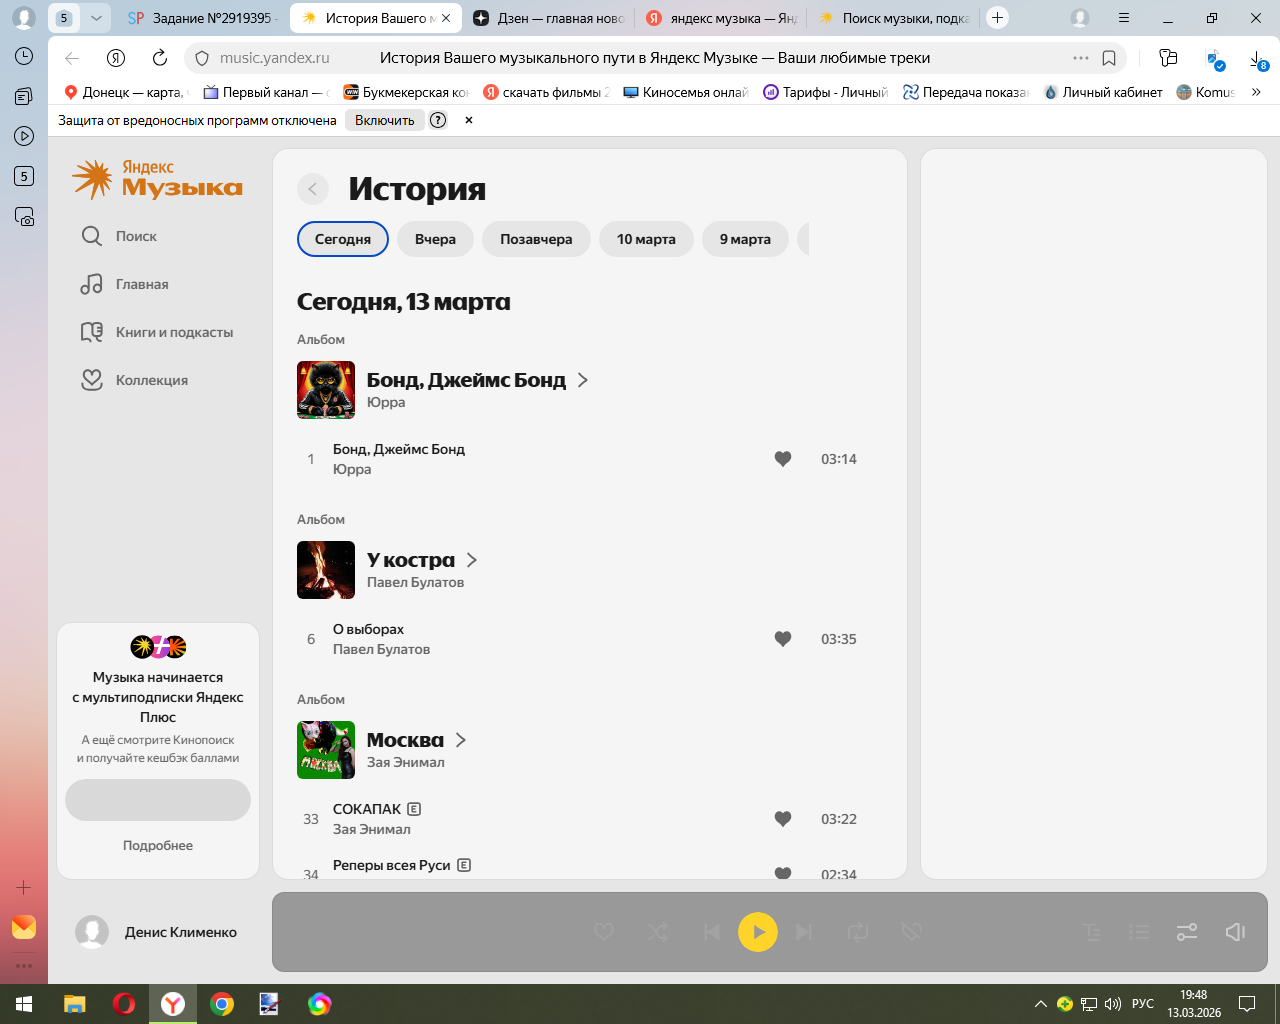Screen dimensions: 1280x1024
Task: Open Денис Клименко profile
Action: [x=157, y=932]
